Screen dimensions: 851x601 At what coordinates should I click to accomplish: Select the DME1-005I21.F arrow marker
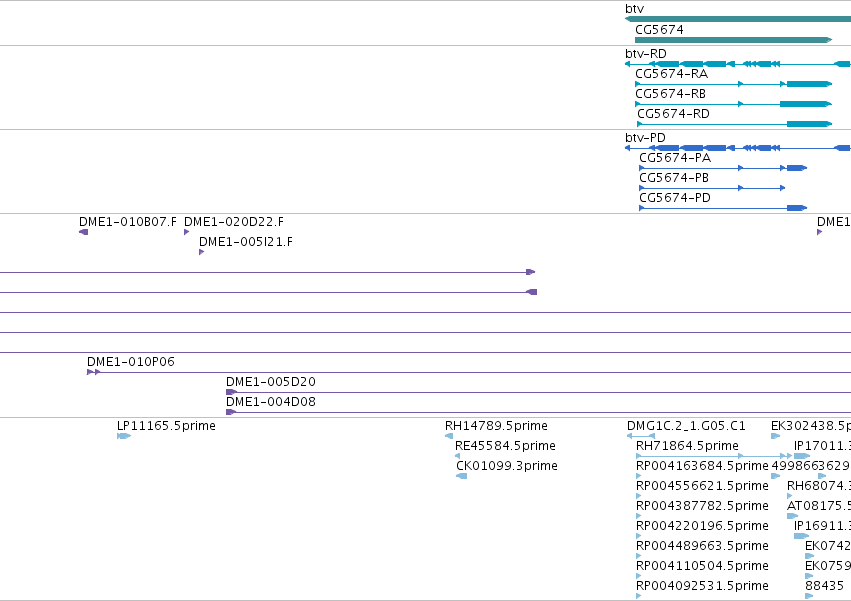(x=201, y=252)
